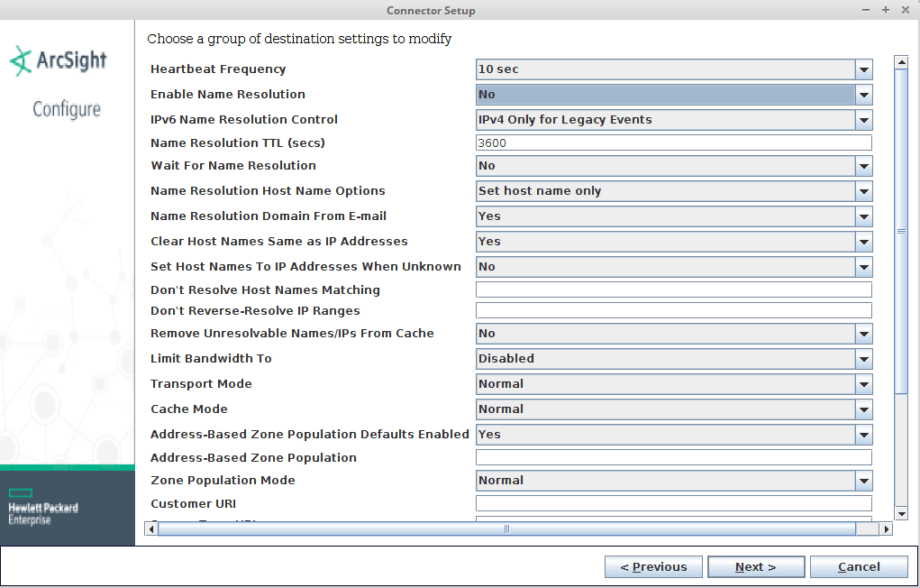The image size is (920, 588).
Task: Proceed with the Next button
Action: click(x=755, y=567)
